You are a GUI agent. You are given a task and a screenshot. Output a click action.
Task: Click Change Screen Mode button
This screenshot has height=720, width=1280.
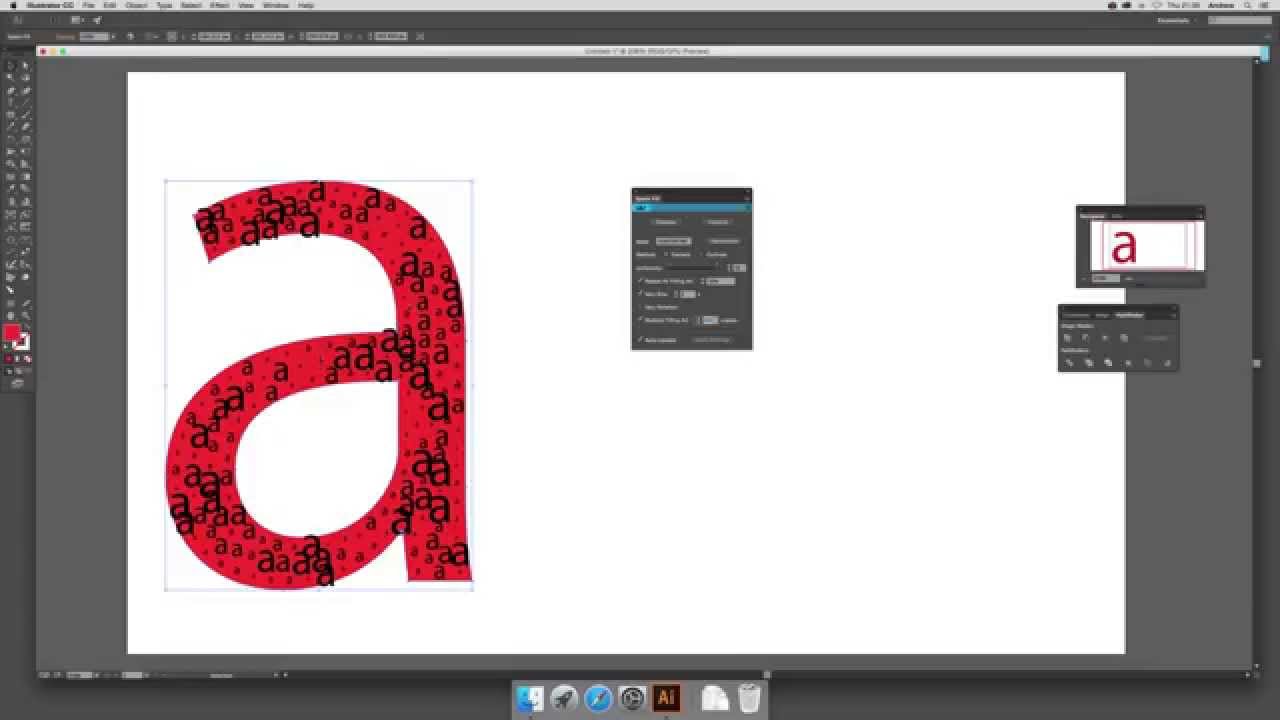(x=18, y=383)
